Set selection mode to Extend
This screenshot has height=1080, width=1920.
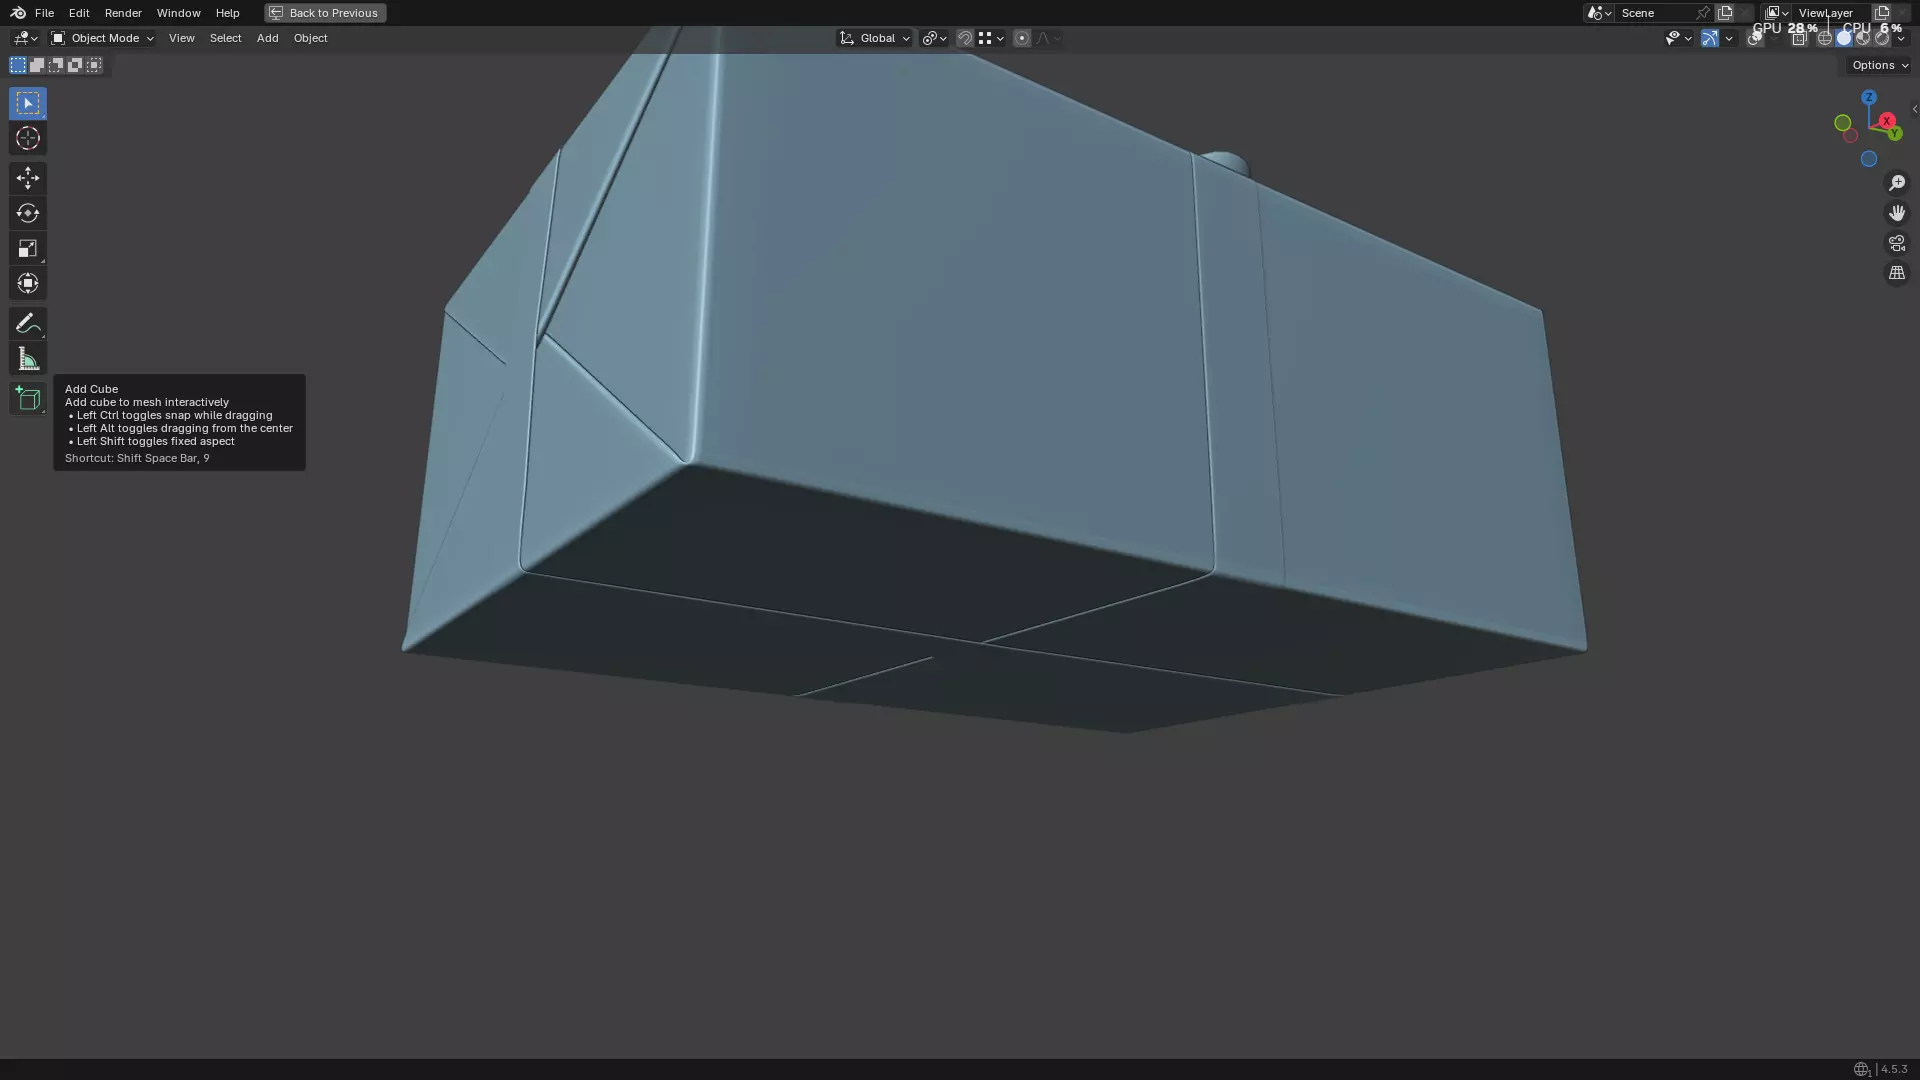[x=37, y=65]
